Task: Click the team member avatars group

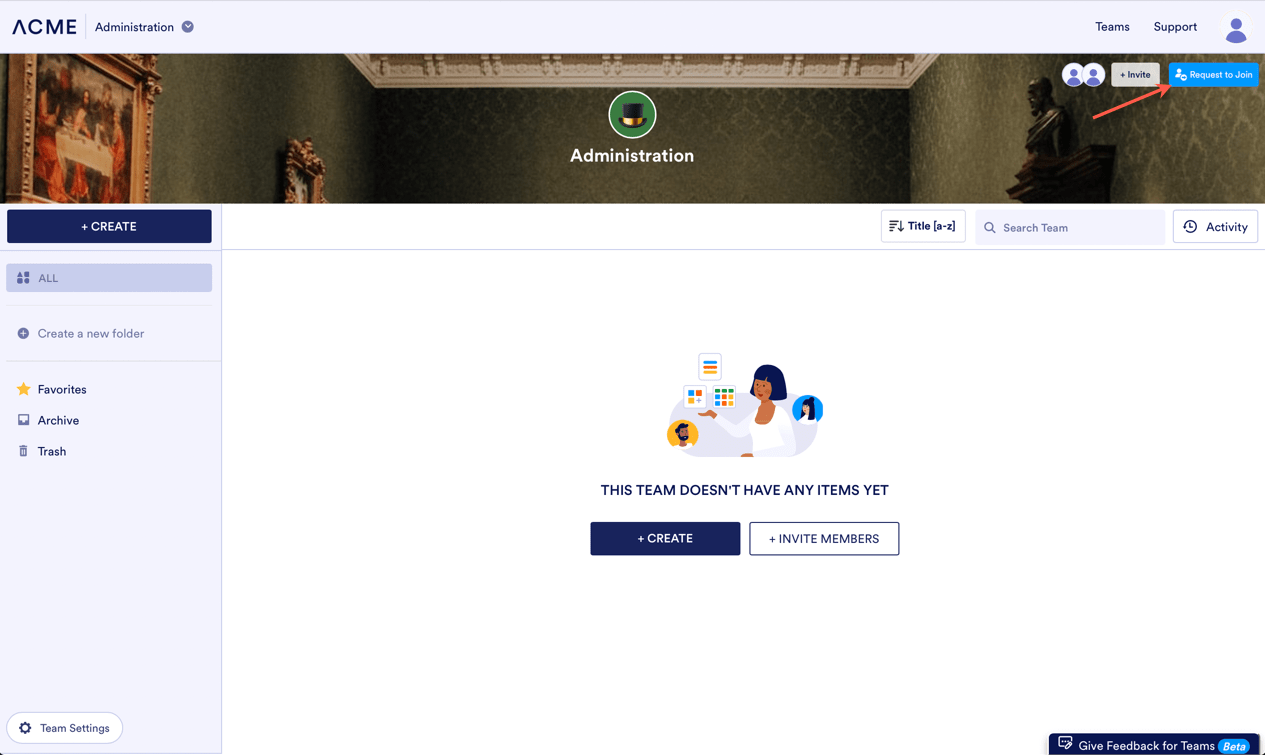Action: click(1083, 75)
